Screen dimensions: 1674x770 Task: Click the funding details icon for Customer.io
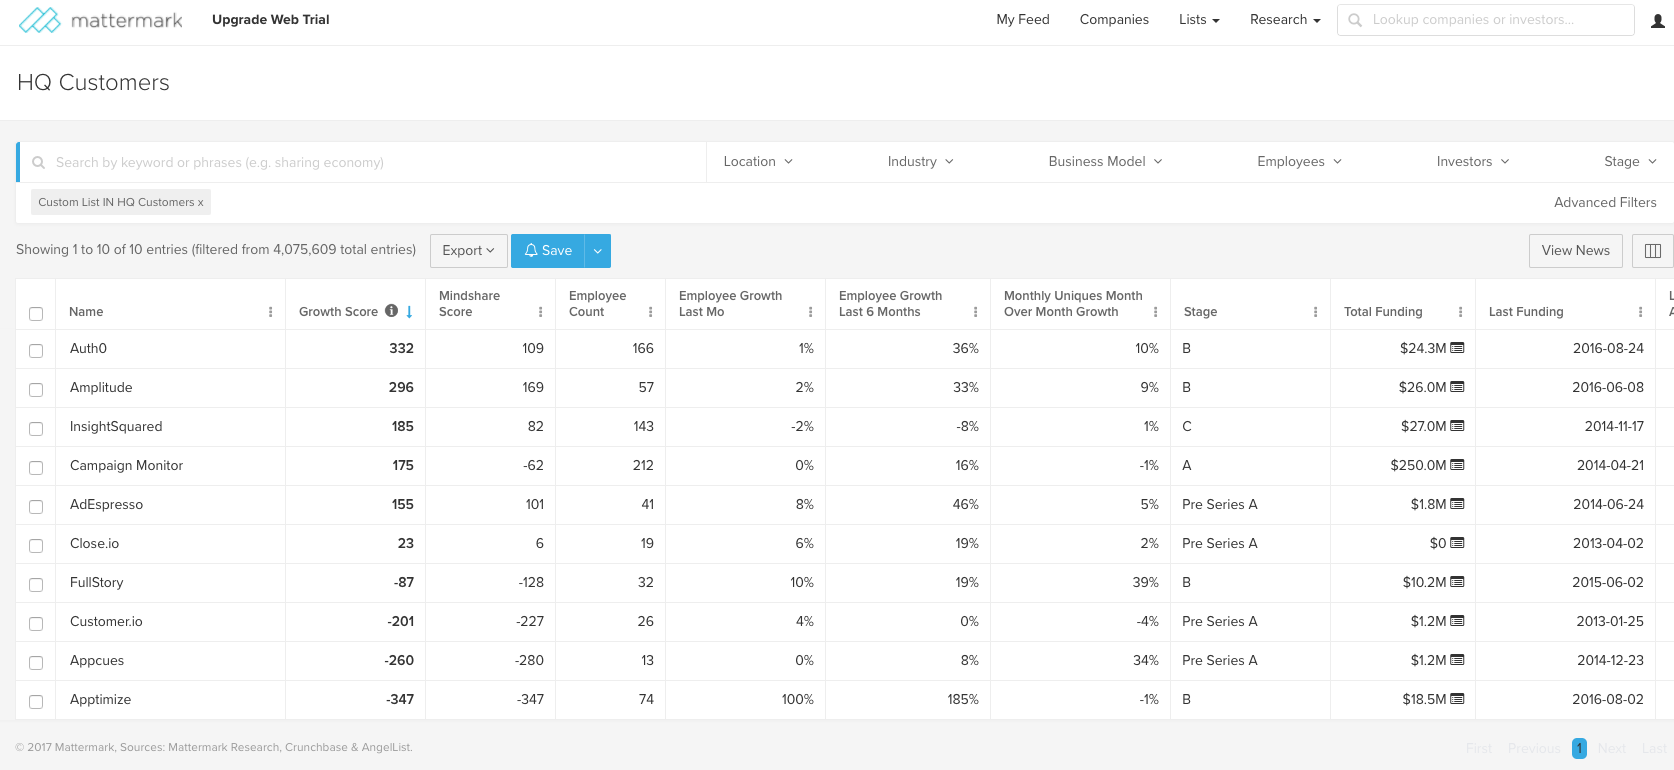(1457, 621)
